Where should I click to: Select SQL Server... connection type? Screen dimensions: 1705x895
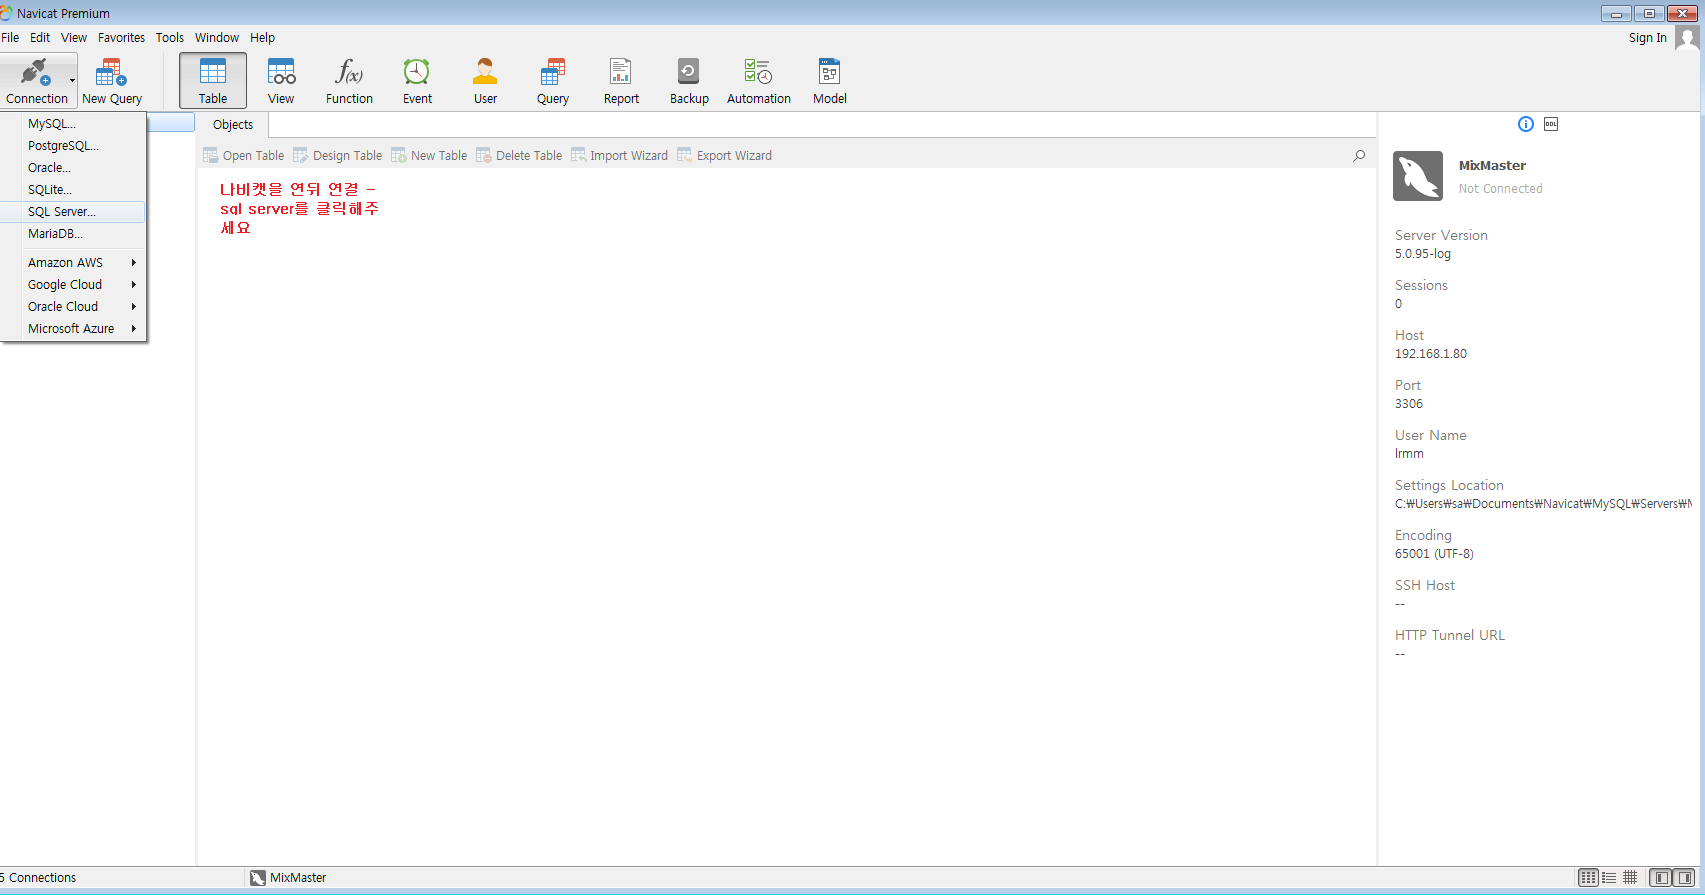pyautogui.click(x=73, y=212)
